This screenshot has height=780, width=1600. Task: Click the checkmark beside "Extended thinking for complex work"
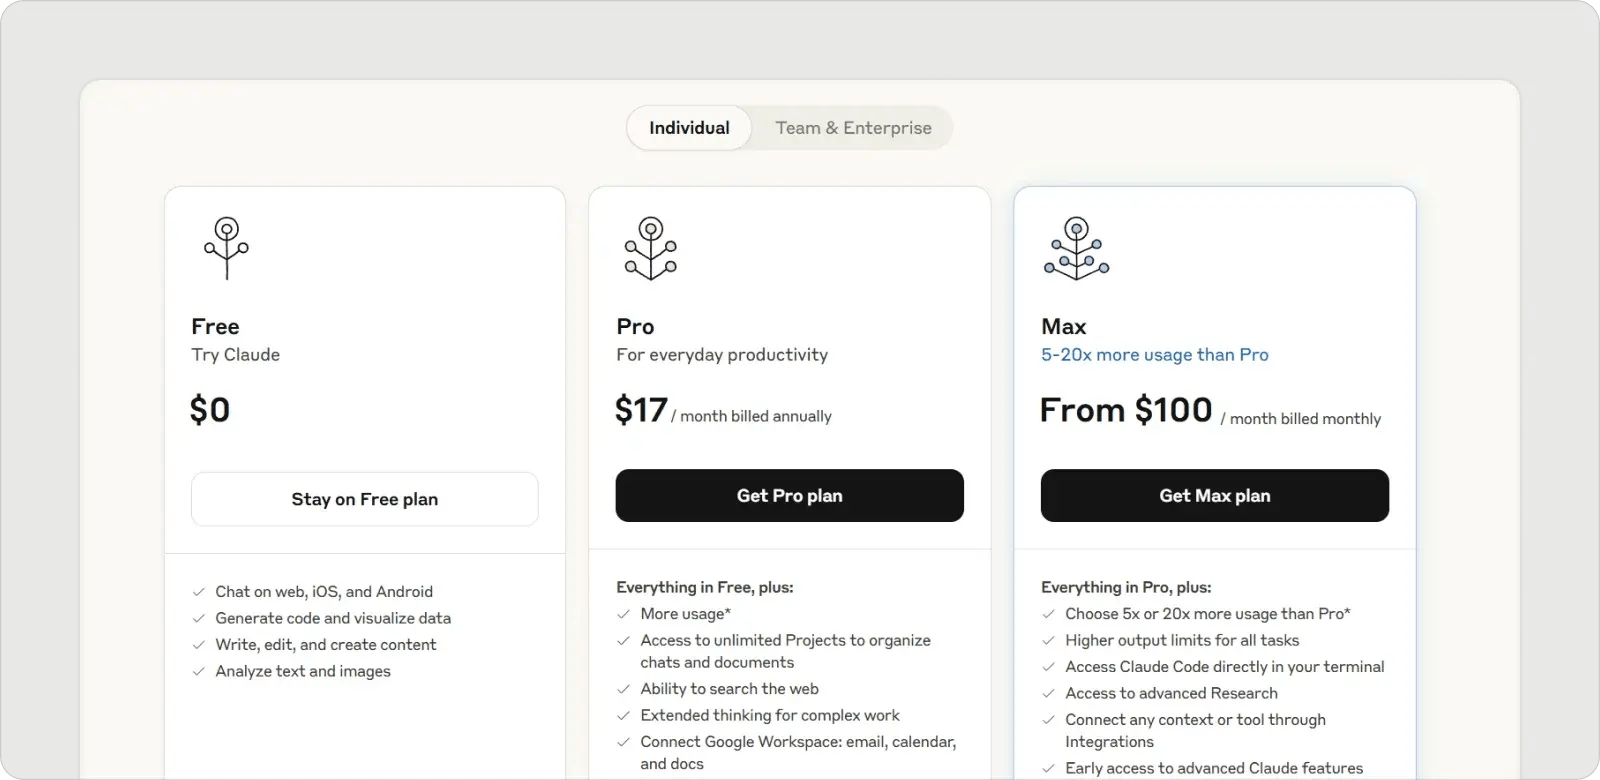pyautogui.click(x=622, y=715)
